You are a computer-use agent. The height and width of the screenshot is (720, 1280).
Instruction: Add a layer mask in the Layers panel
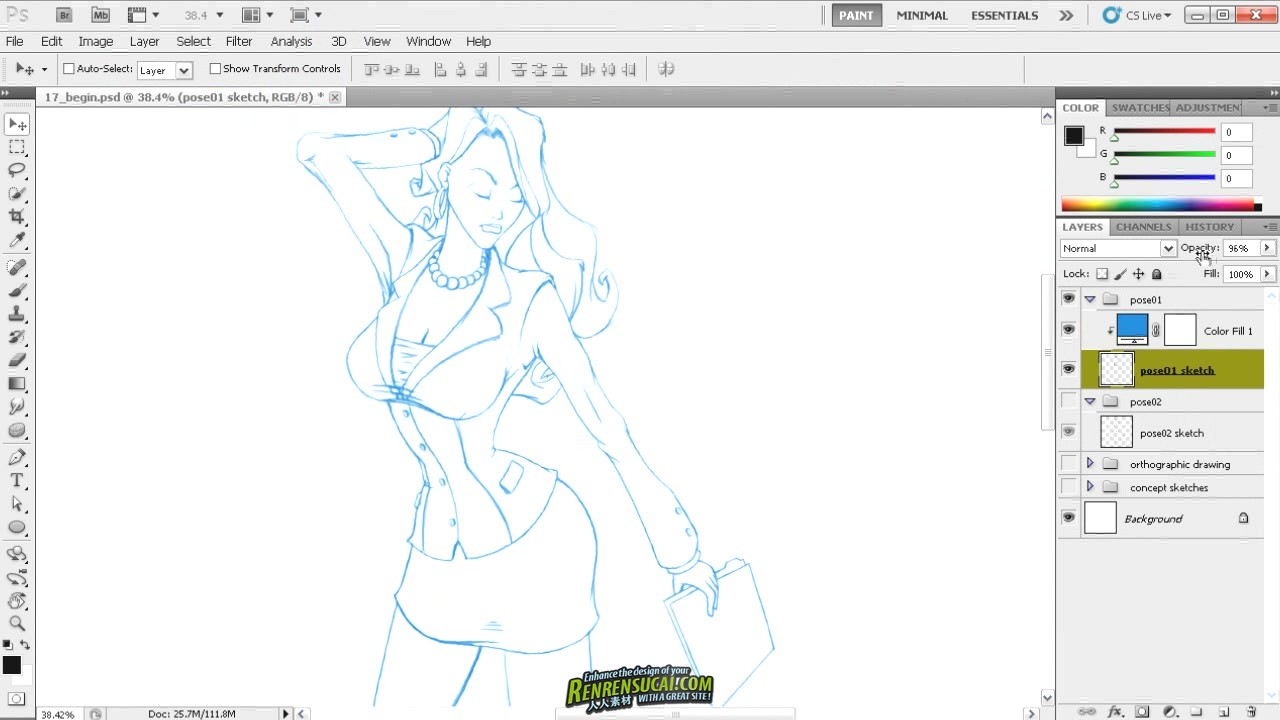(x=1143, y=712)
